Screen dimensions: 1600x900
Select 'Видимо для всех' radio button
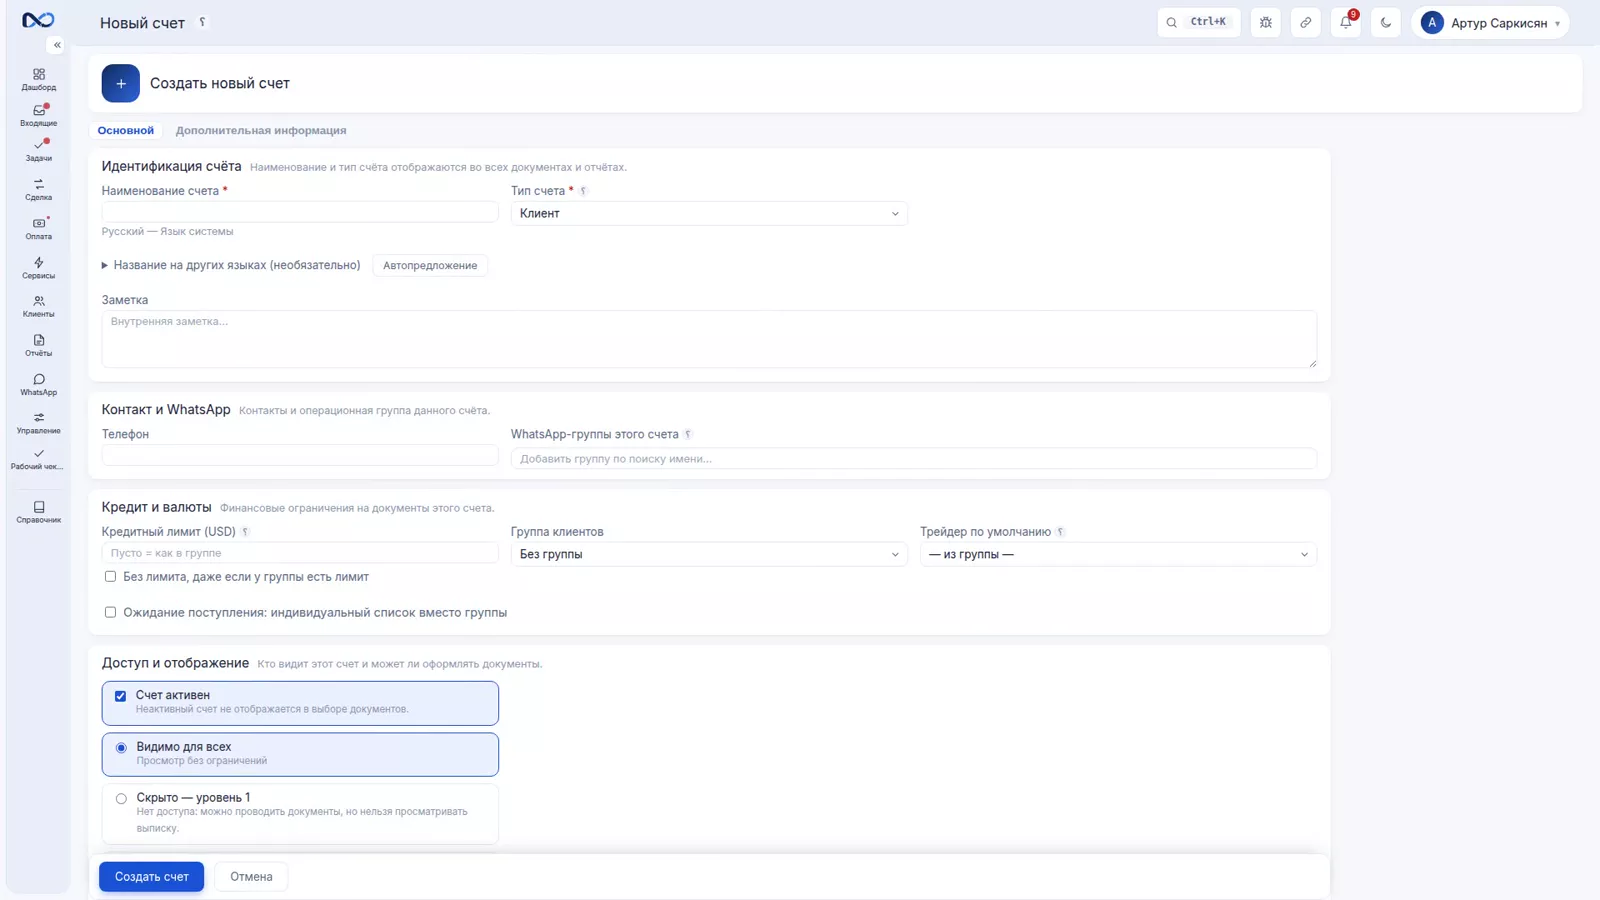121,748
